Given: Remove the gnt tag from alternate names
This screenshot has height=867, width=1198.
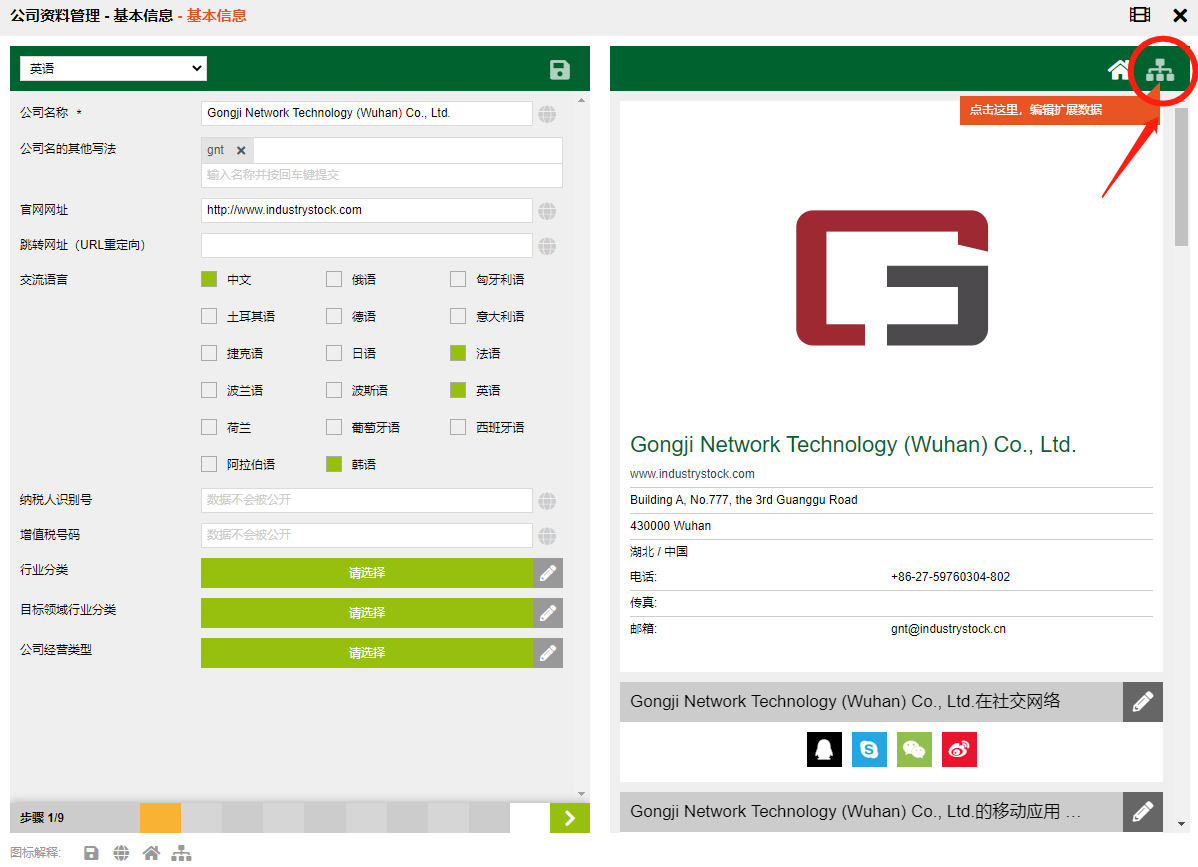Looking at the screenshot, I should [x=241, y=151].
